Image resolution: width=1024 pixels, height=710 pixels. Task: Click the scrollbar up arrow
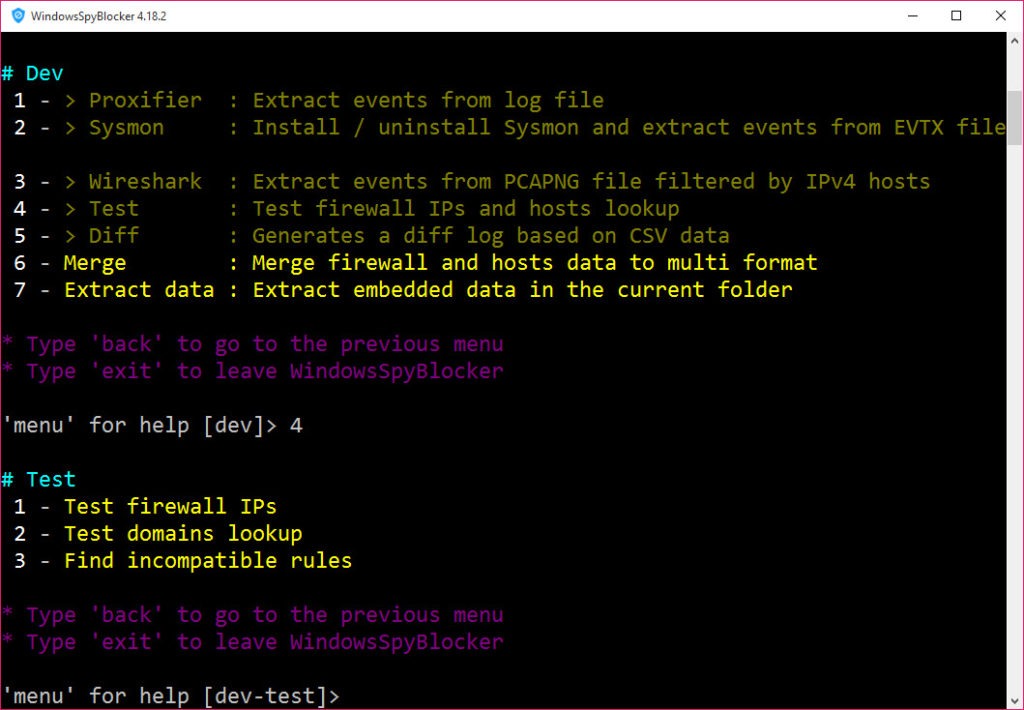point(1015,40)
